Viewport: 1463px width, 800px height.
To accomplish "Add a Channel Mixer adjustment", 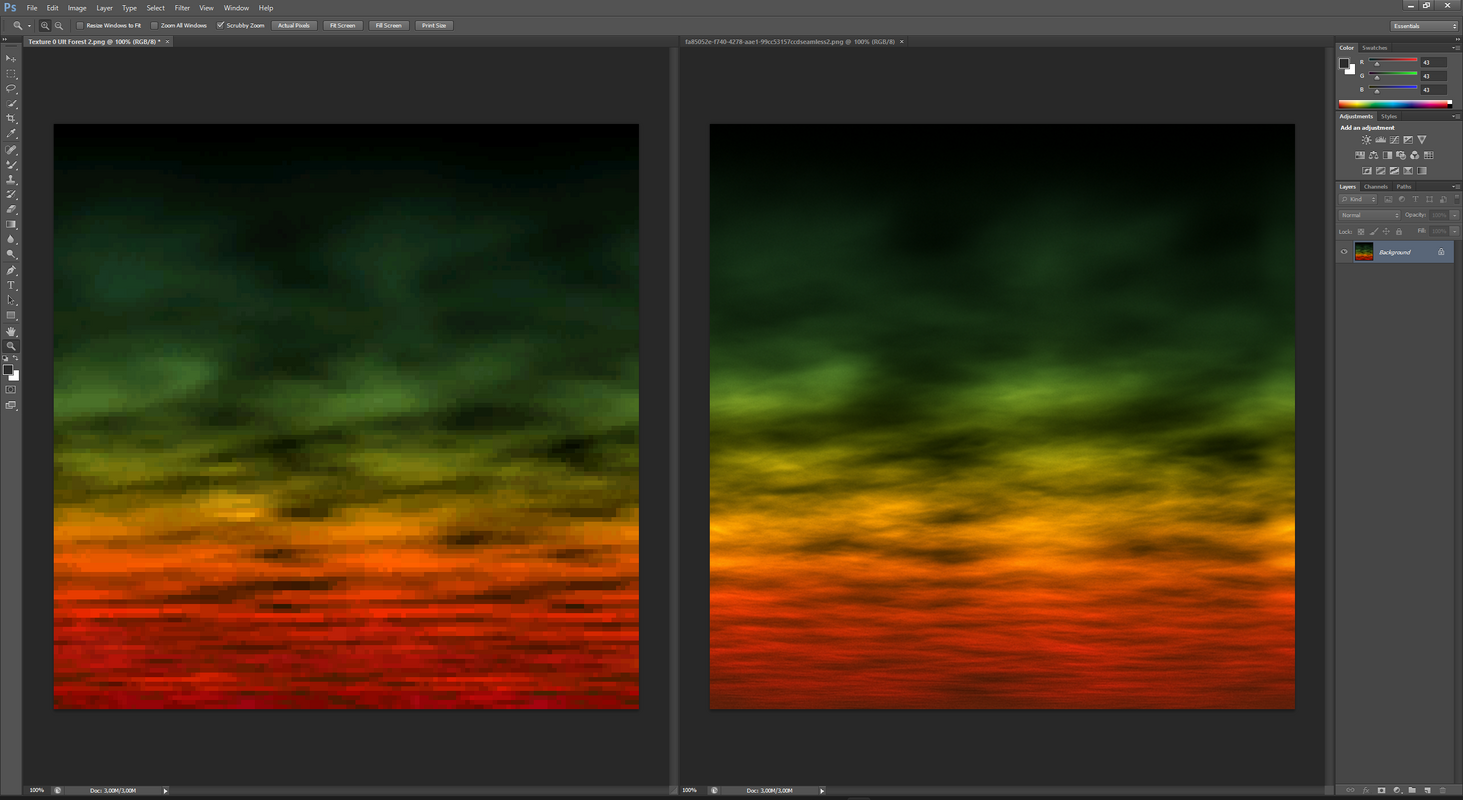I will pos(1415,155).
